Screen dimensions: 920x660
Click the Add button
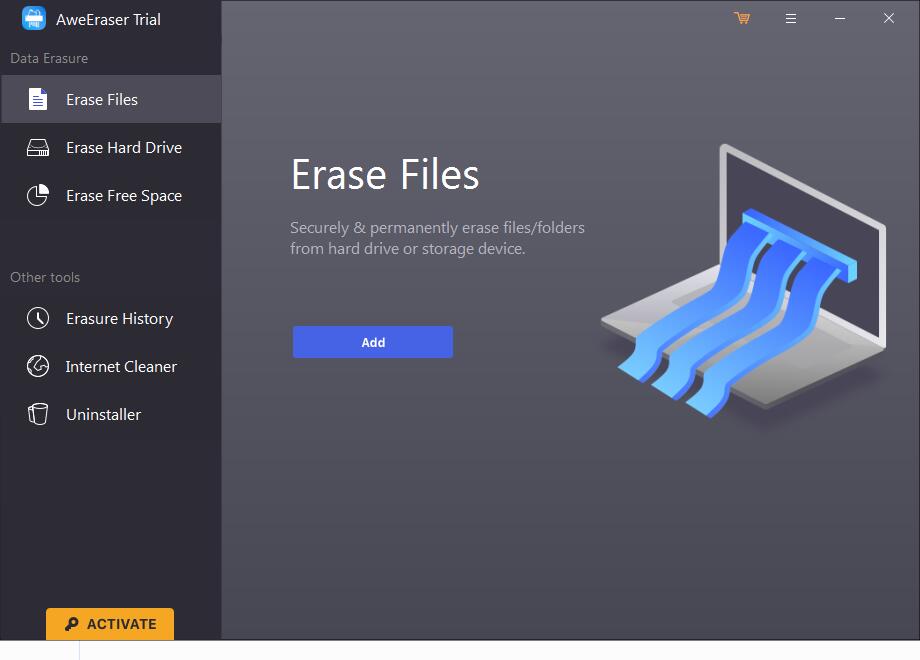pyautogui.click(x=372, y=341)
